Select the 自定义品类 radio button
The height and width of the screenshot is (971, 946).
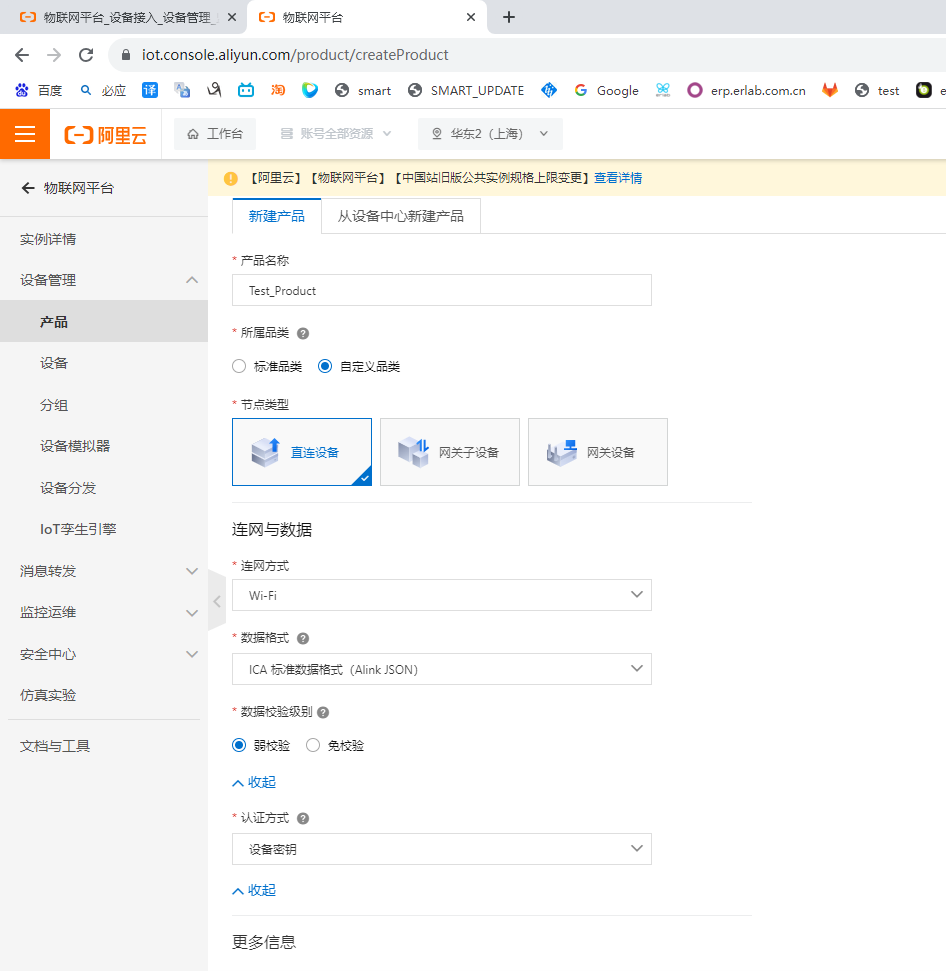tap(325, 367)
